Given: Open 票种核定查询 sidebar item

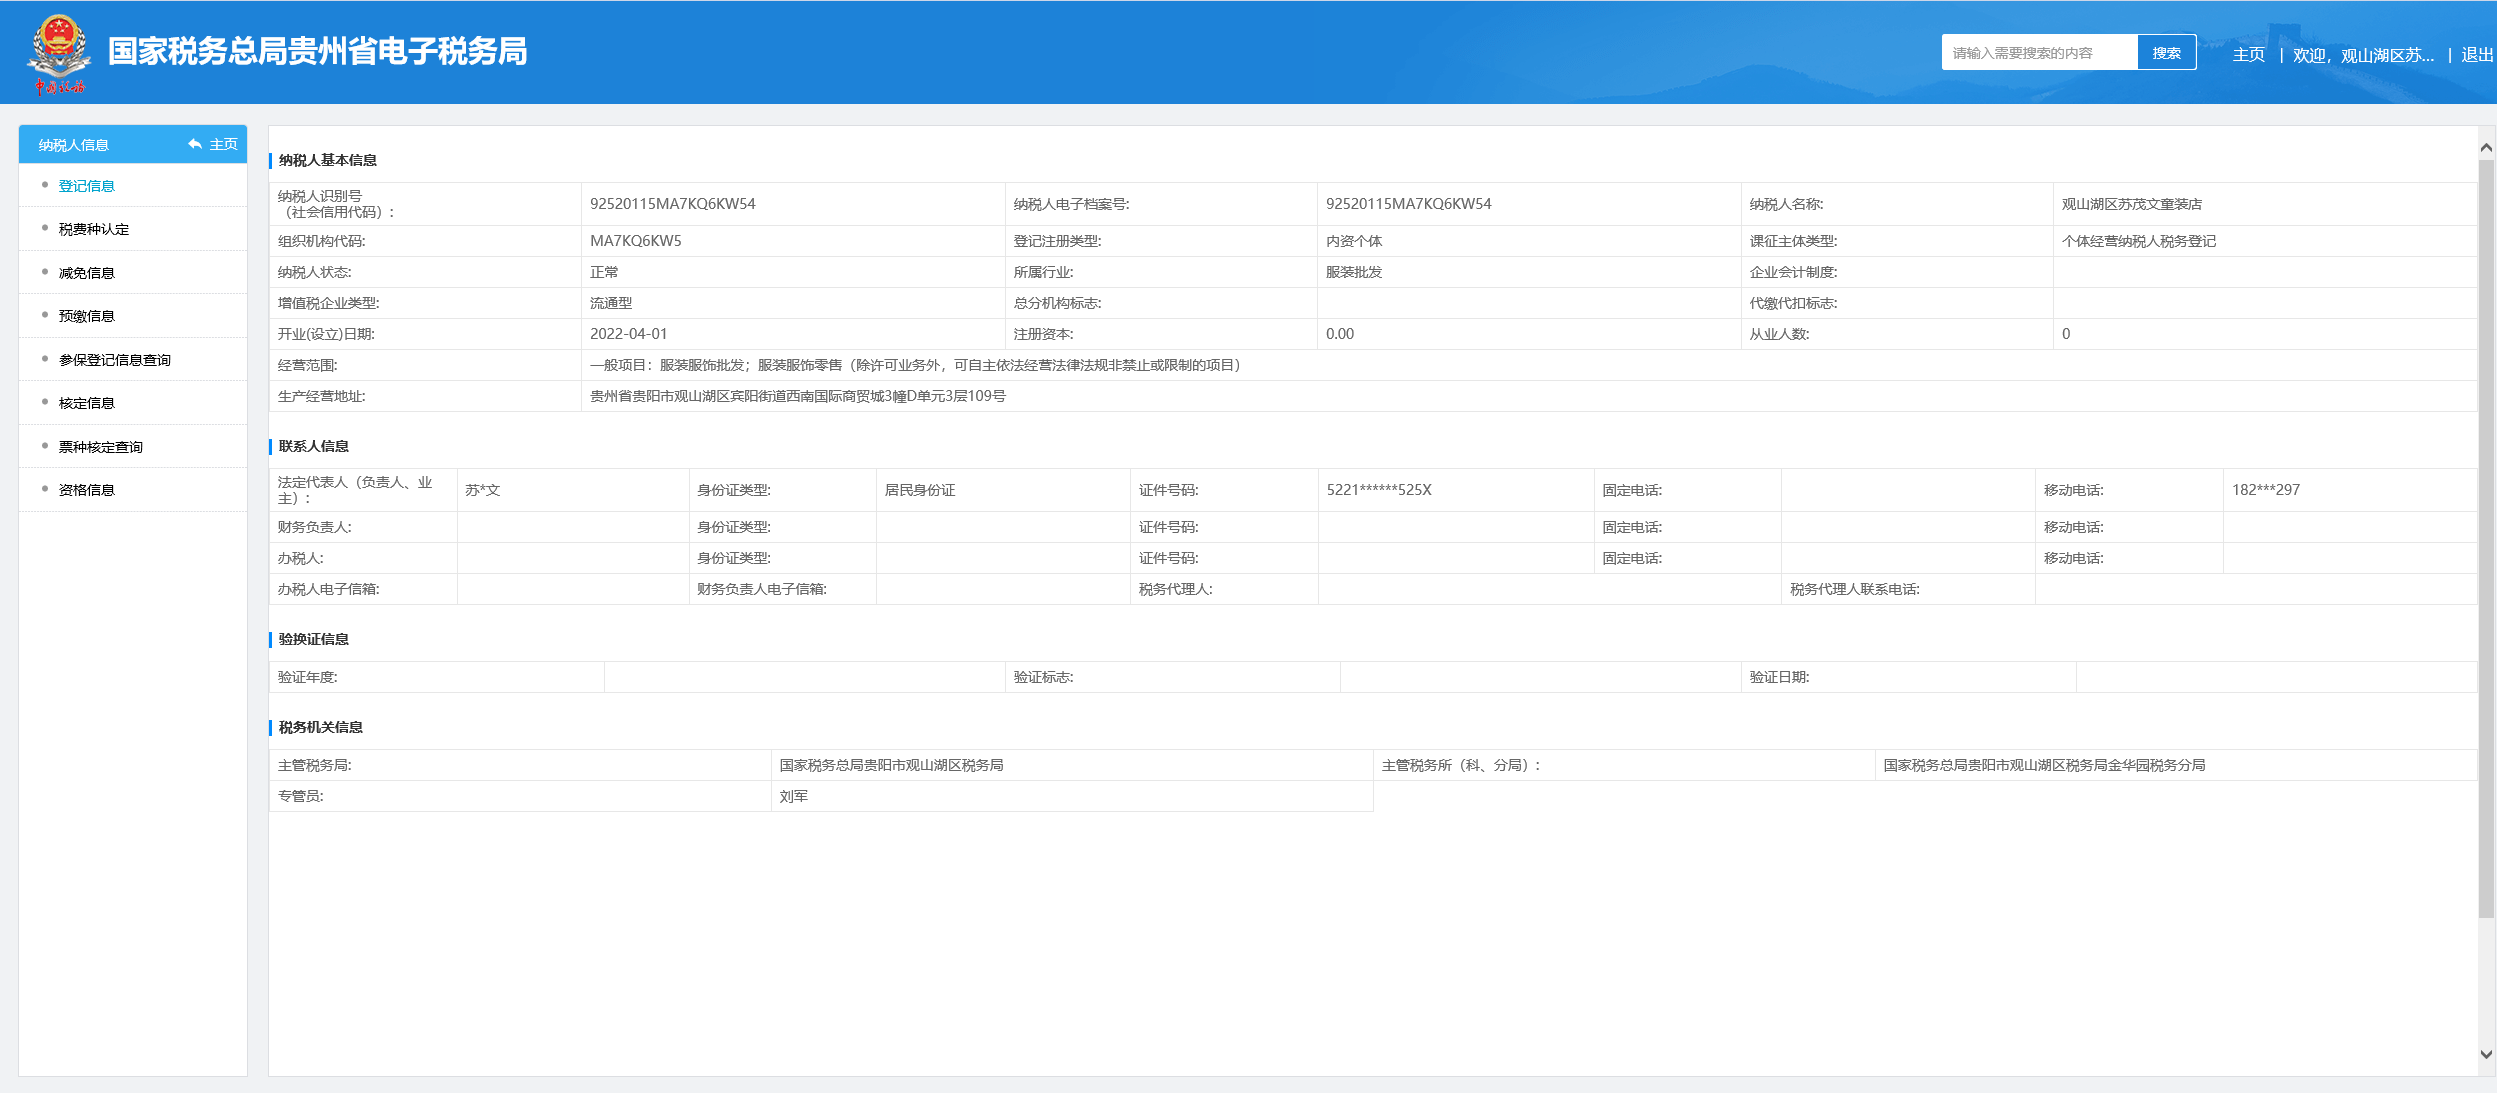Looking at the screenshot, I should pyautogui.click(x=101, y=447).
